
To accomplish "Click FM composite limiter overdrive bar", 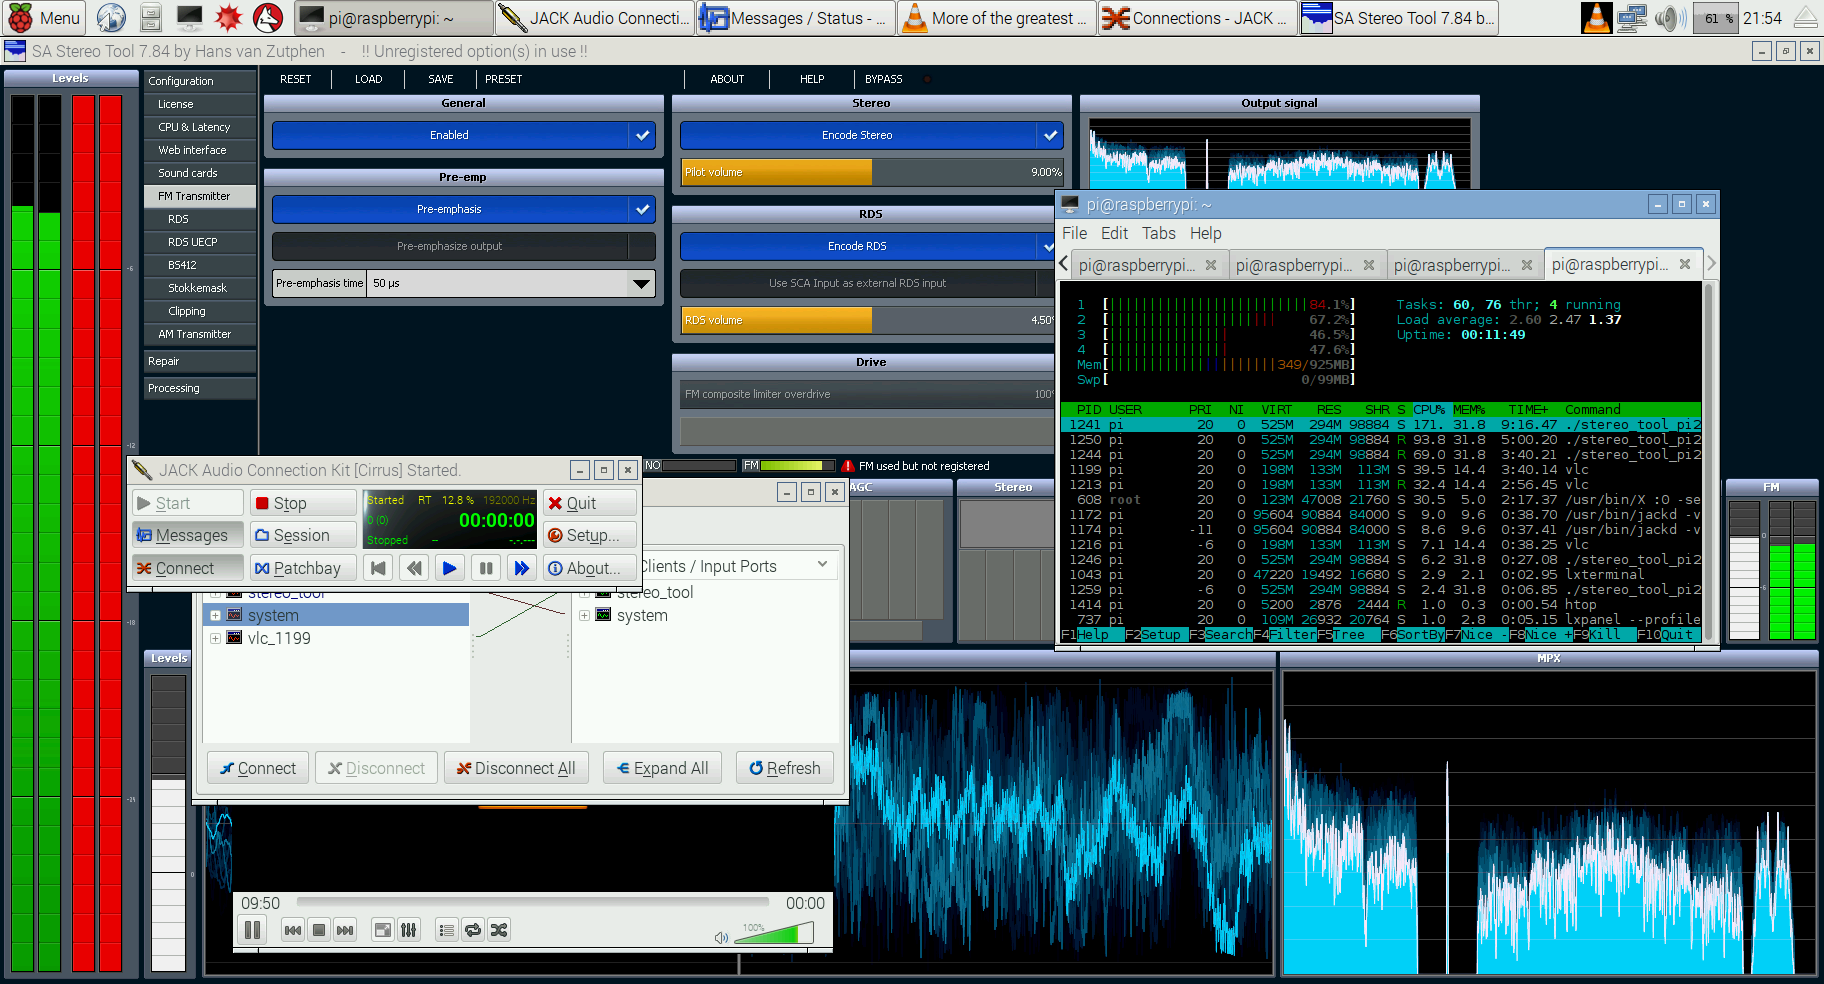I will [868, 394].
